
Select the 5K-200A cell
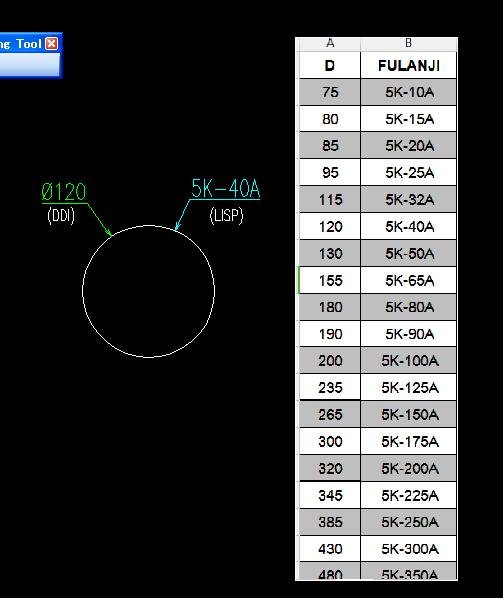[408, 468]
